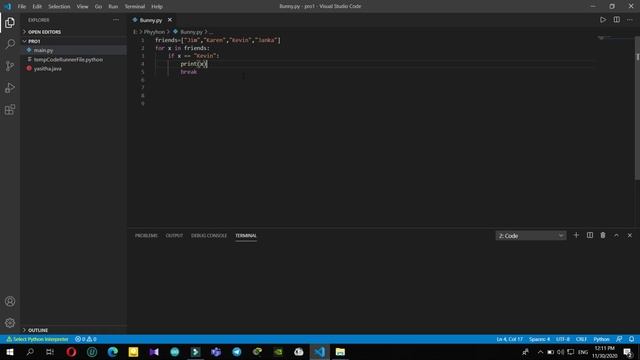Screen dimensions: 640x360
Task: Open the Edit menu
Action: pyautogui.click(x=37, y=6)
